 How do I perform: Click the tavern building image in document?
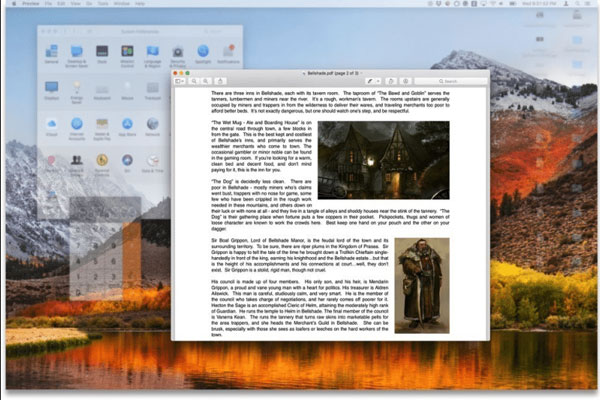[x=384, y=161]
